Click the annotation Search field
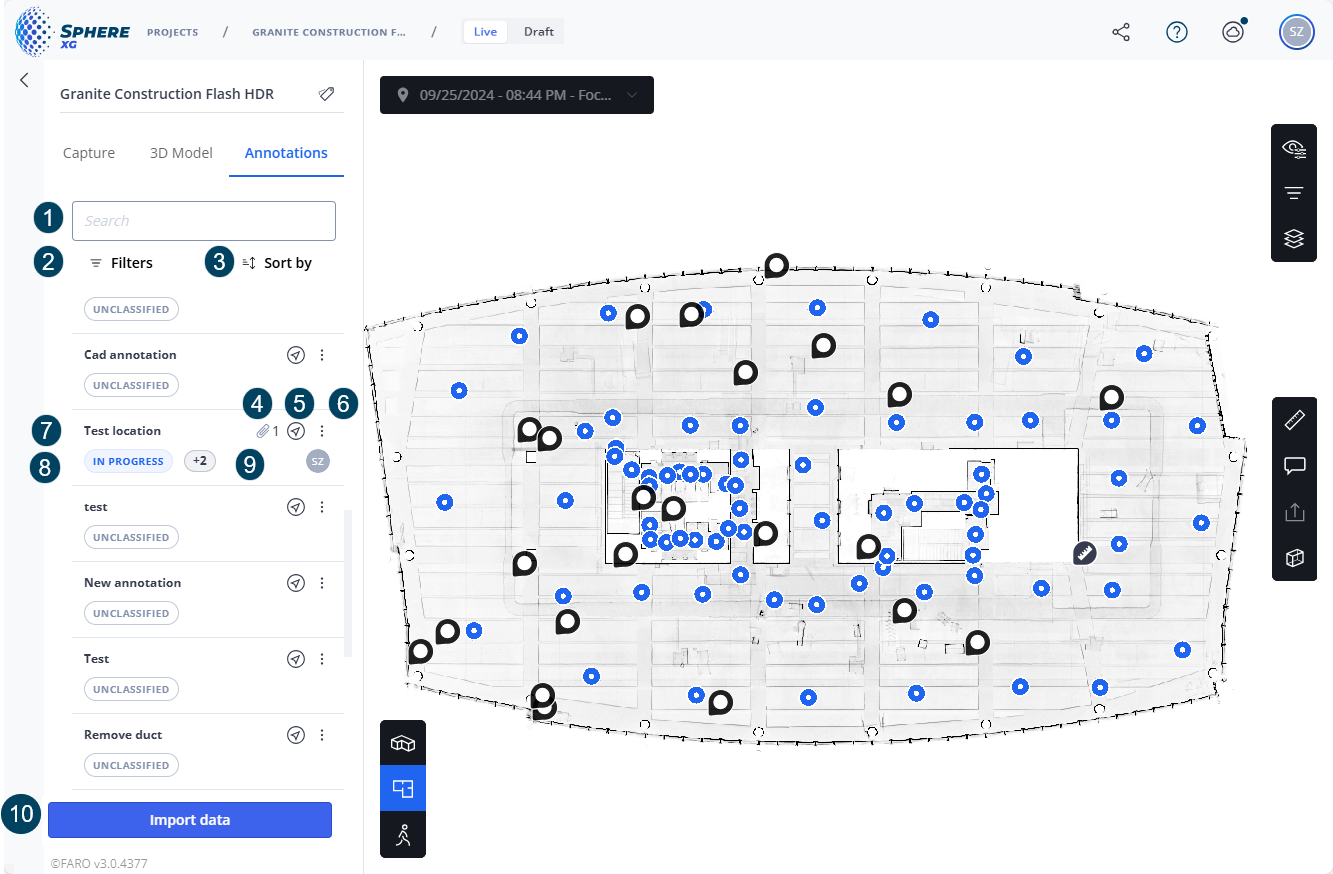This screenshot has height=874, width=1333. coord(204,221)
